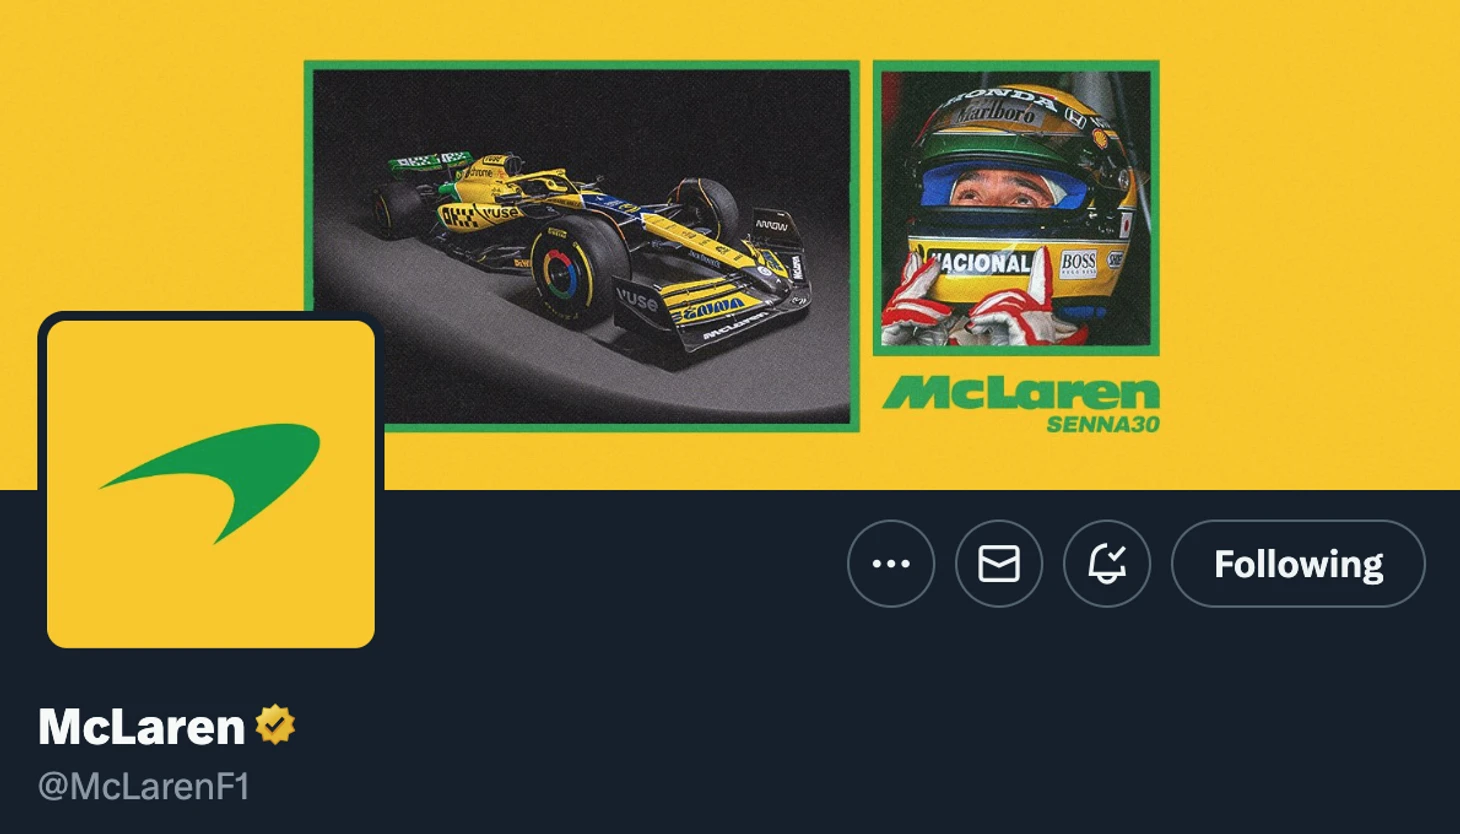Click the green McLaren wordmark in banner
This screenshot has height=834, width=1460.
tap(1021, 393)
